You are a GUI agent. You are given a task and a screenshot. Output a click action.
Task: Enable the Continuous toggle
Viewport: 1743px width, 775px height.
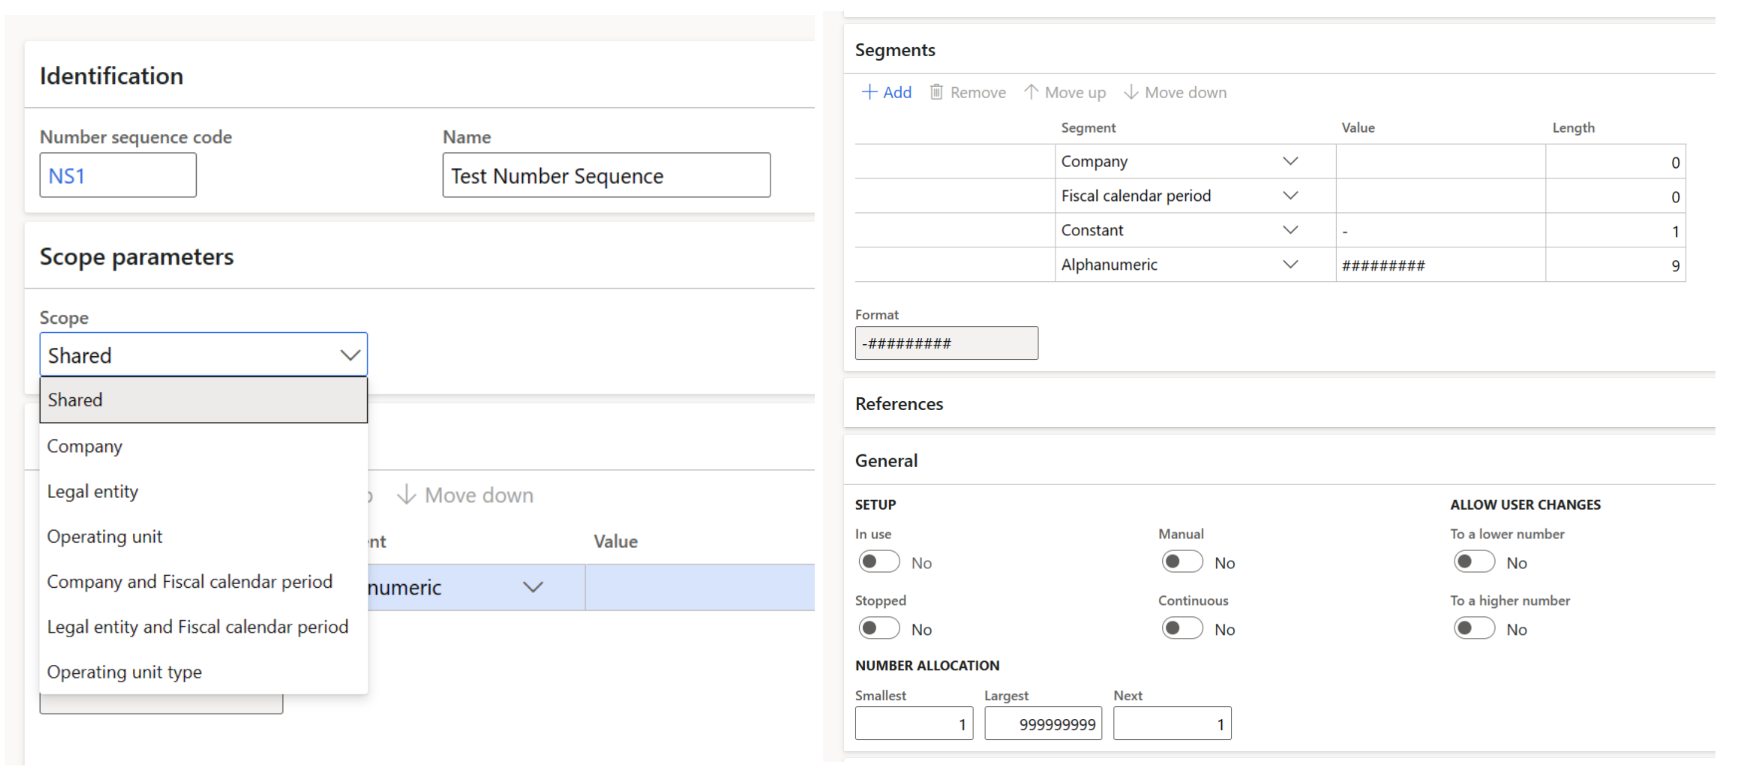1182,628
